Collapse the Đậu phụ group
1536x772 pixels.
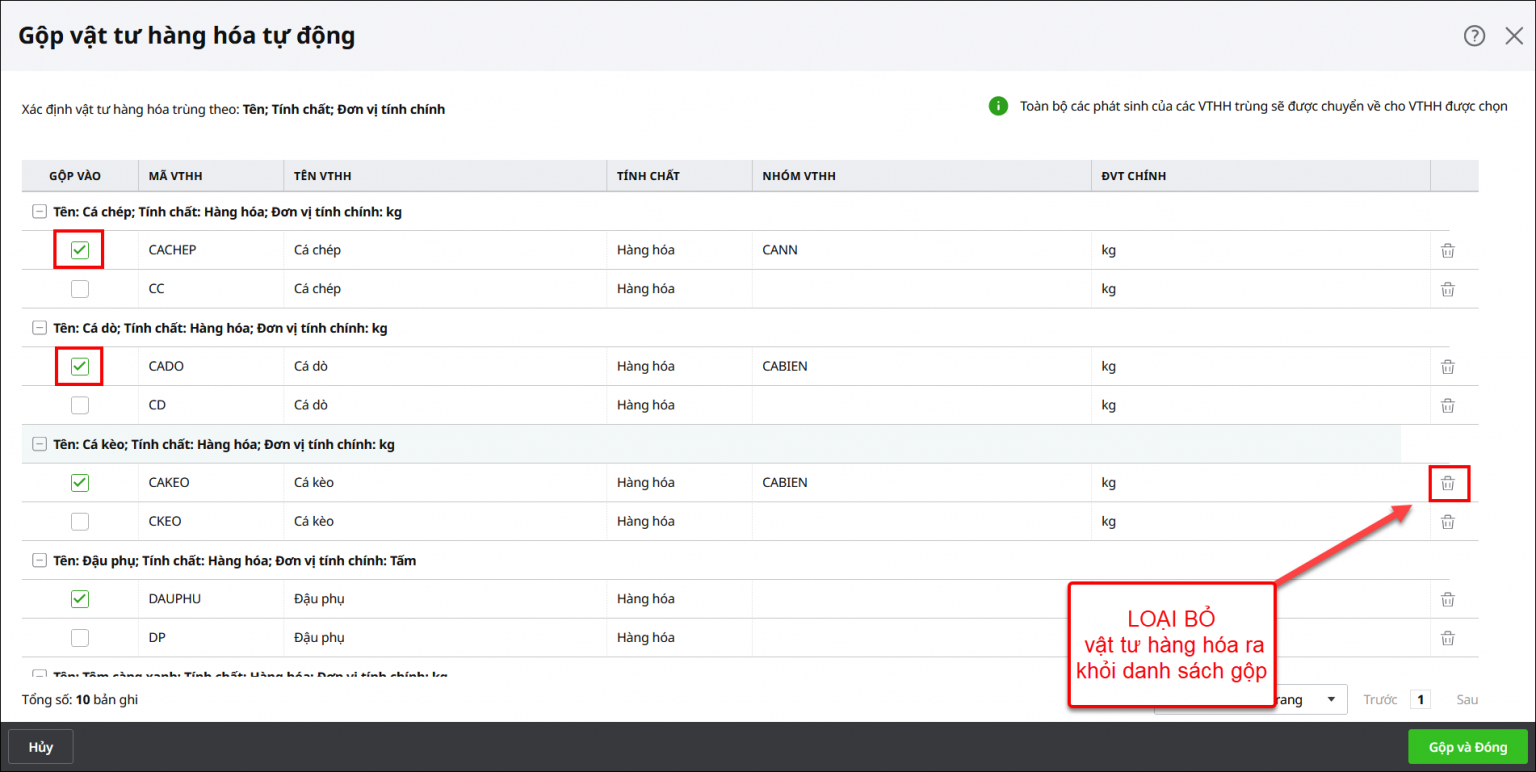tap(39, 561)
